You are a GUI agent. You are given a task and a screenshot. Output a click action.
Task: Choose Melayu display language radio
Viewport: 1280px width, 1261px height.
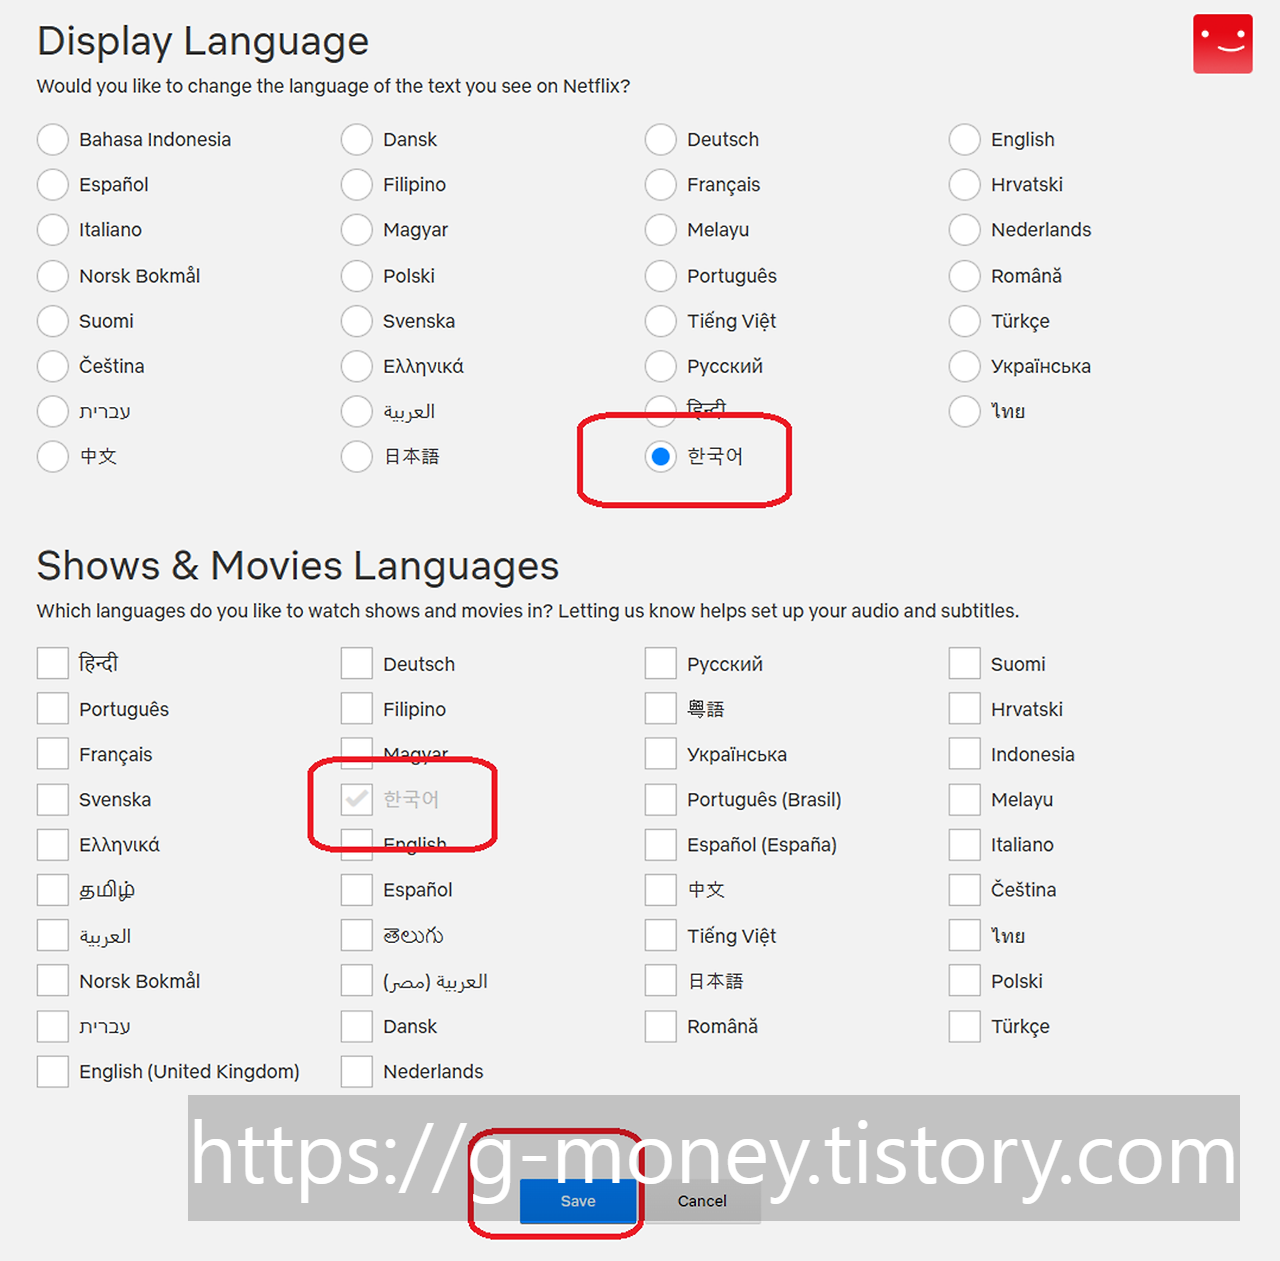coord(661,230)
